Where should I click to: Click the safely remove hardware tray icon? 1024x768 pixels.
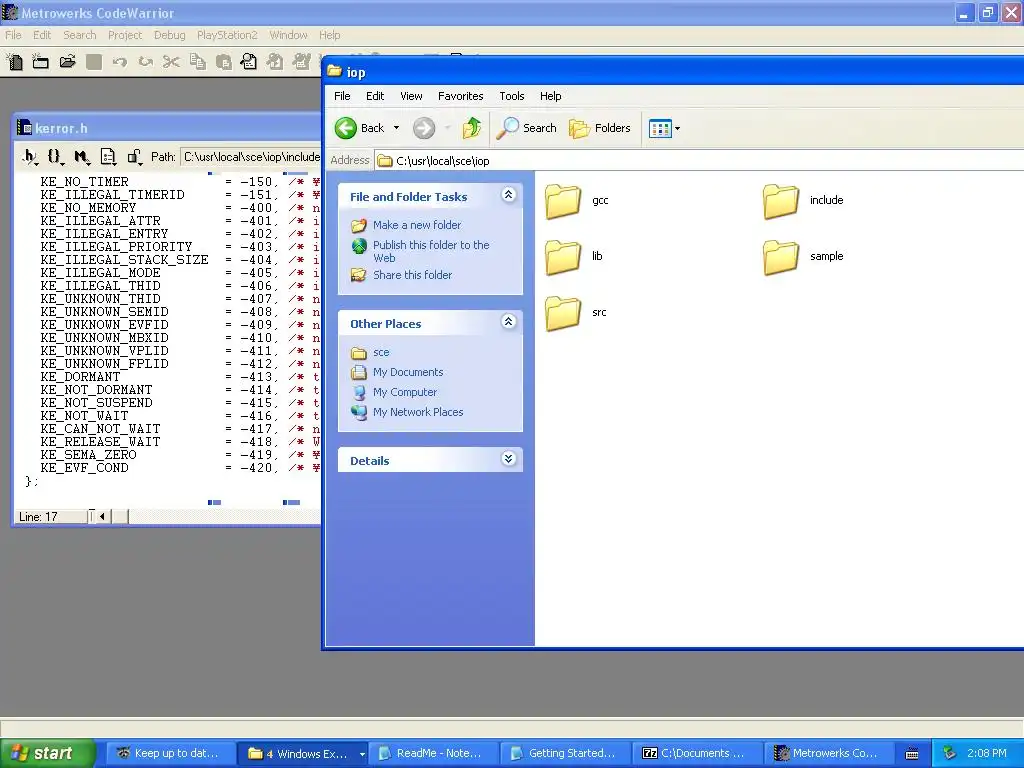tap(950, 754)
